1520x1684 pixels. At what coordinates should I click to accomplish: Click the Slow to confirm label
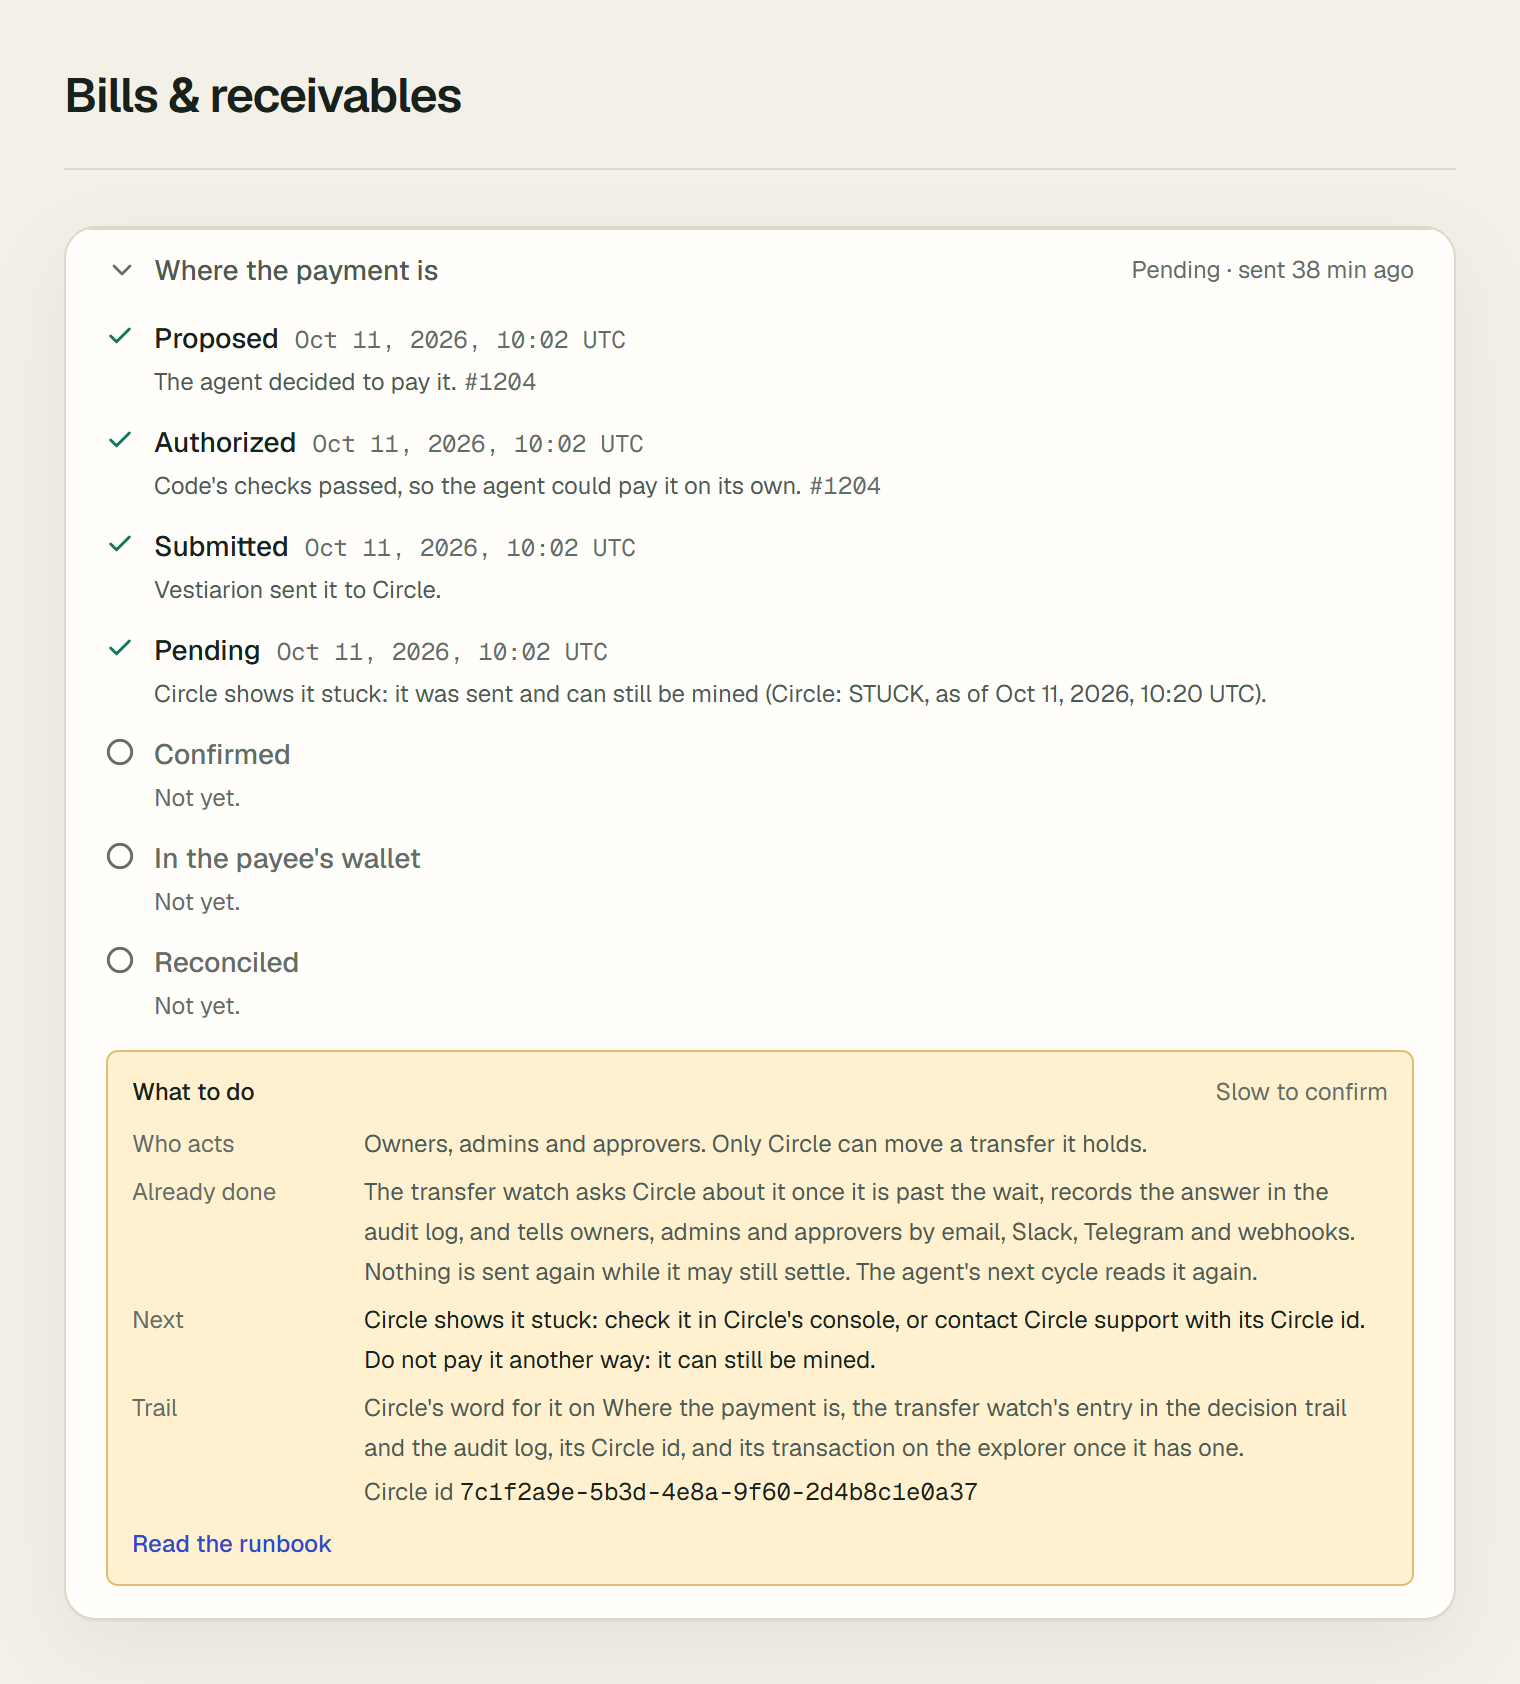point(1301,1092)
